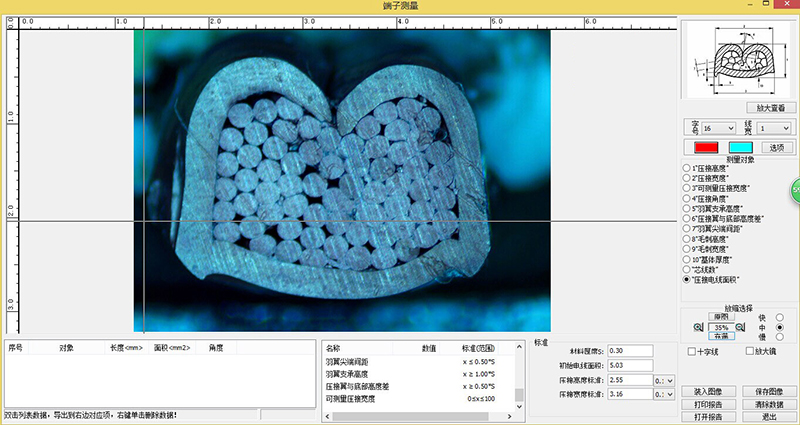Pick the red color swatch
Viewport: 800px width, 425px height.
pyautogui.click(x=707, y=147)
